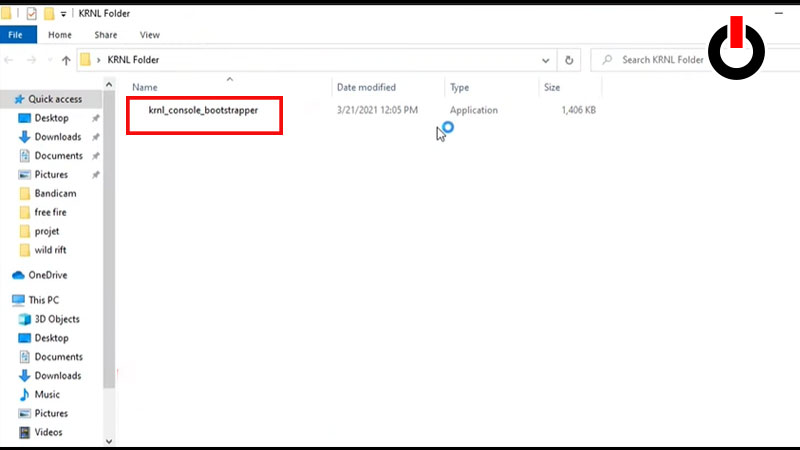Click the pin icon beside Desktop
This screenshot has height=450, width=800.
pos(95,118)
